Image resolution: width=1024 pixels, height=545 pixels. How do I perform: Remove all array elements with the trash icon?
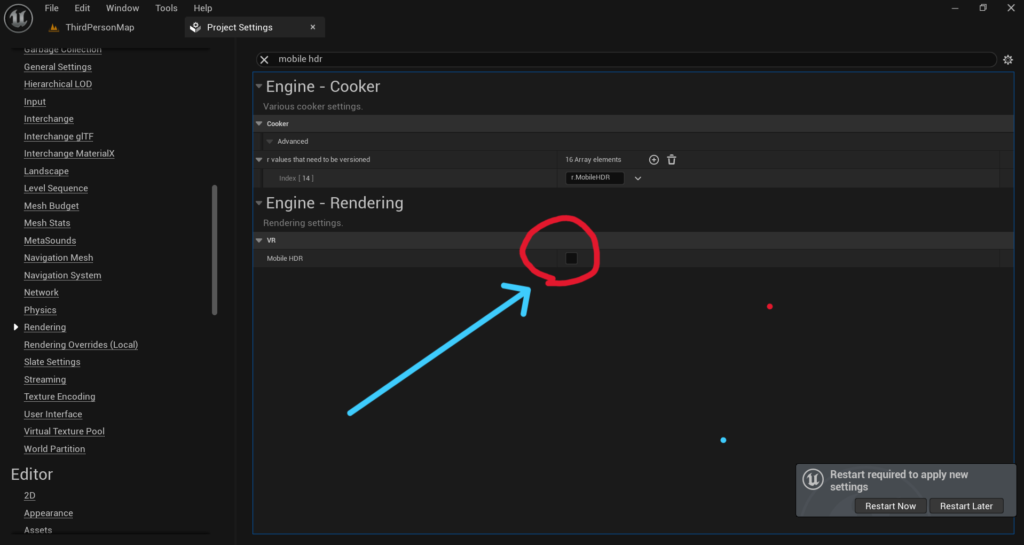coord(671,160)
